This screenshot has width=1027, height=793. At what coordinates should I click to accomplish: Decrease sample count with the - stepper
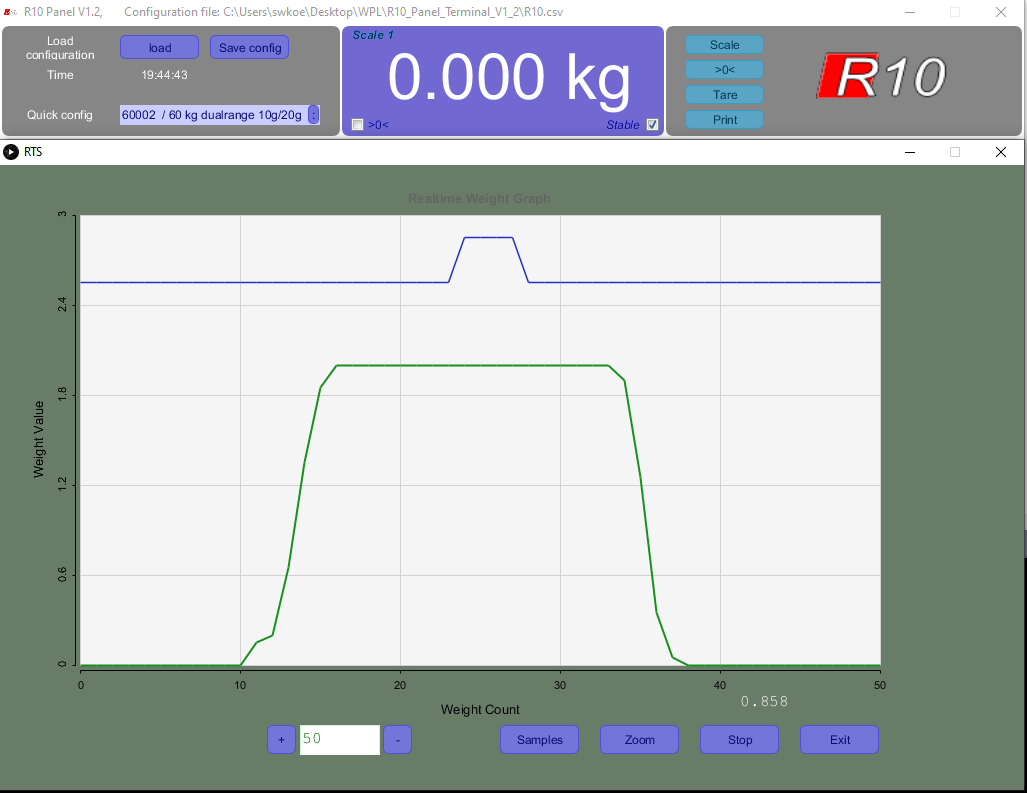397,739
